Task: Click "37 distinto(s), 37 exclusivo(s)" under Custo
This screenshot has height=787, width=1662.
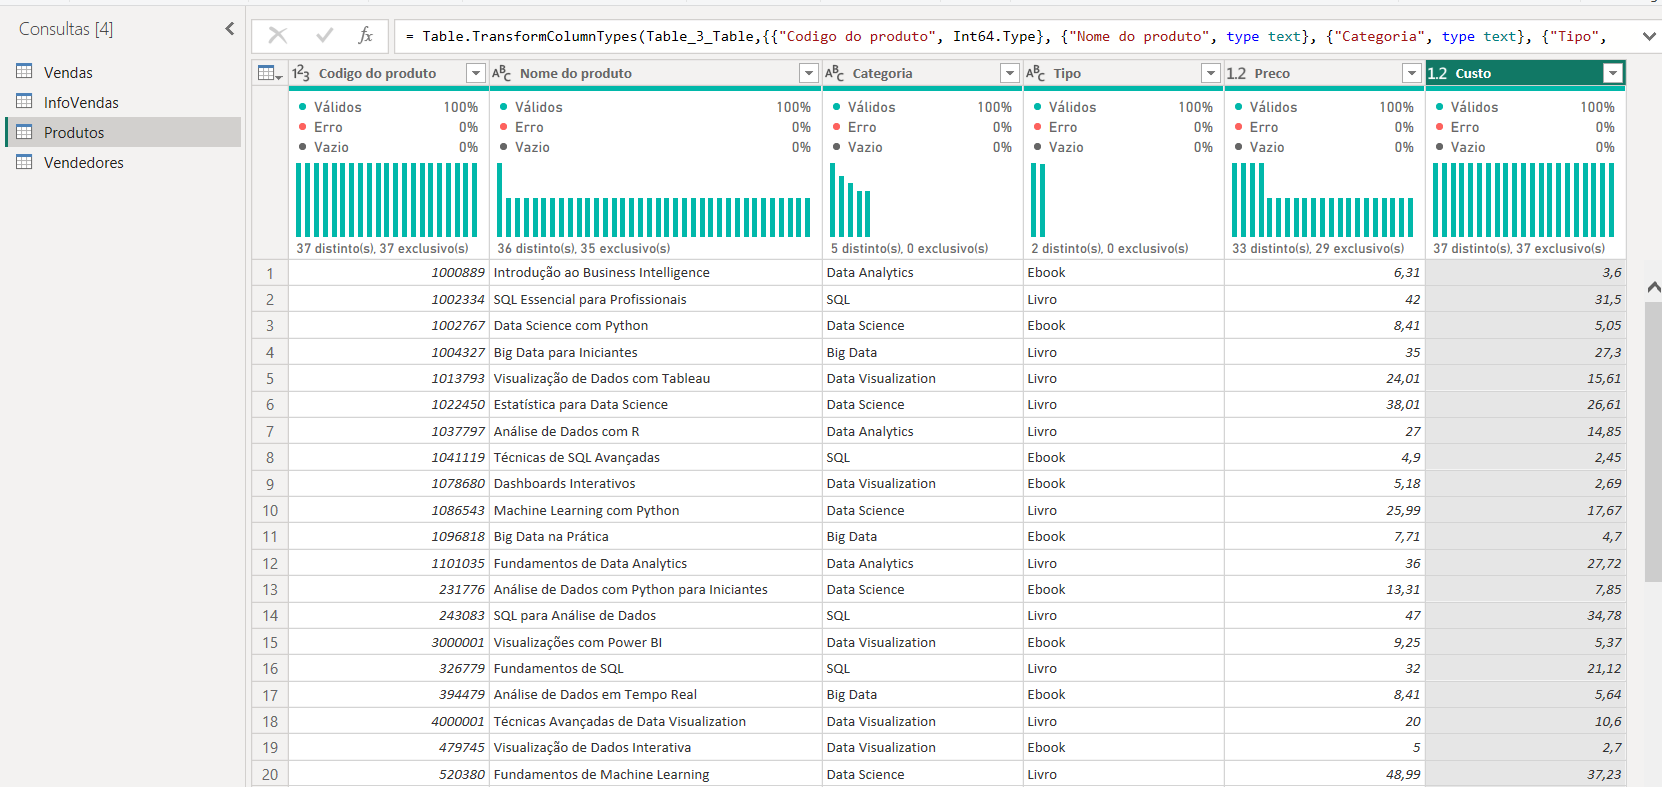Action: click(1519, 248)
